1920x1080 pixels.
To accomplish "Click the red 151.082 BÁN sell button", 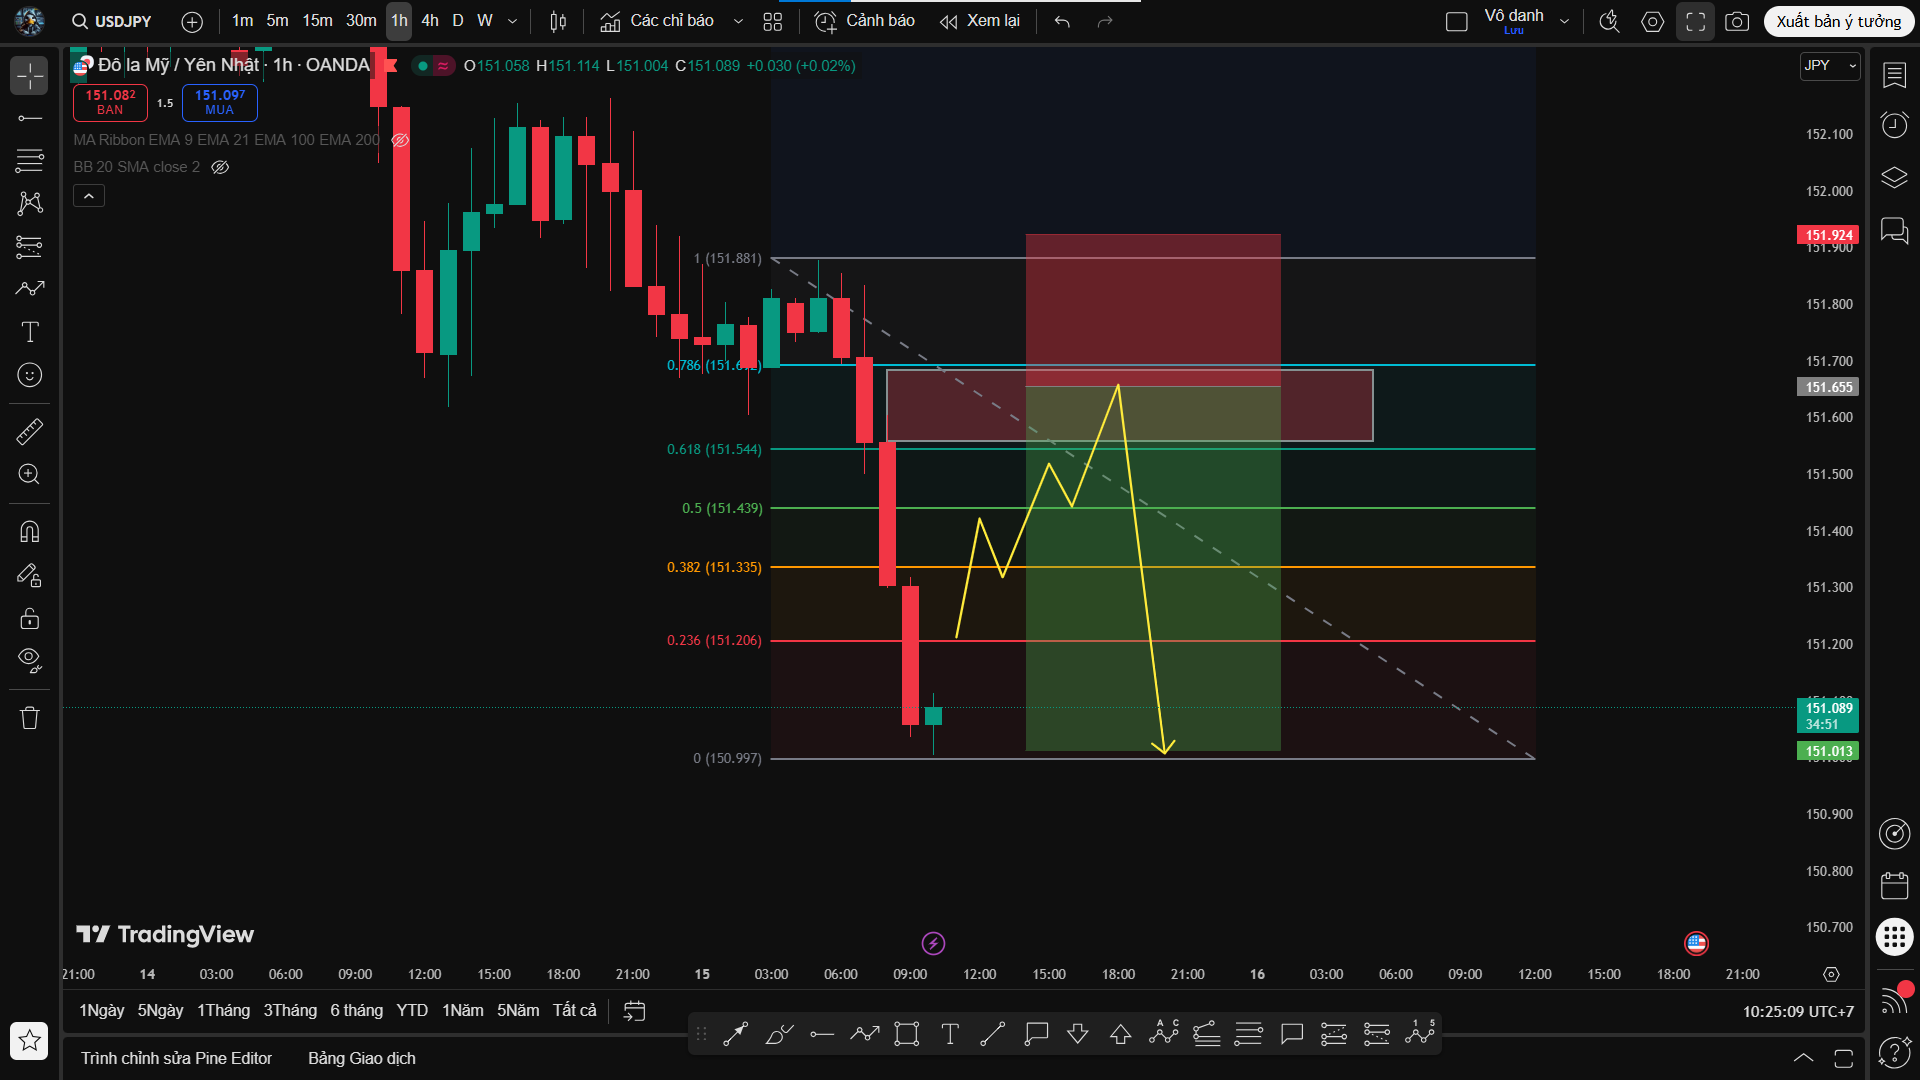I will 110,102.
